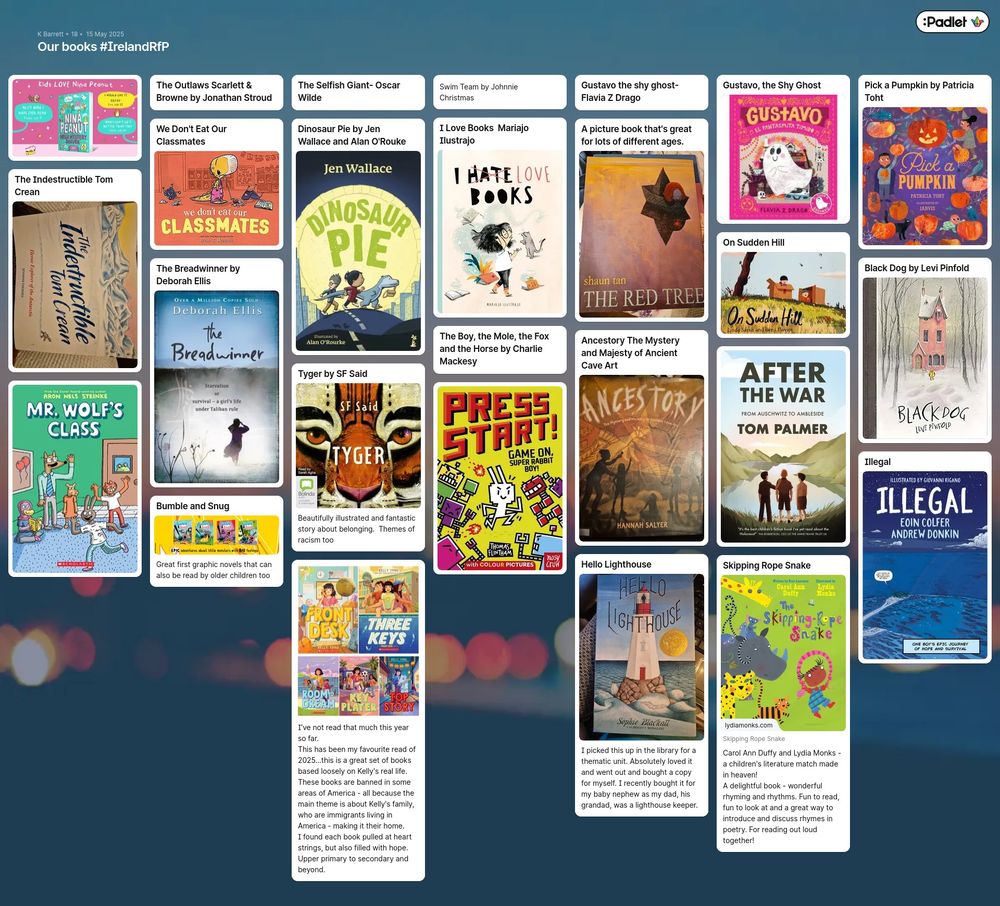Open The Selfish Giant- Oscar Wilde post

[x=358, y=92]
